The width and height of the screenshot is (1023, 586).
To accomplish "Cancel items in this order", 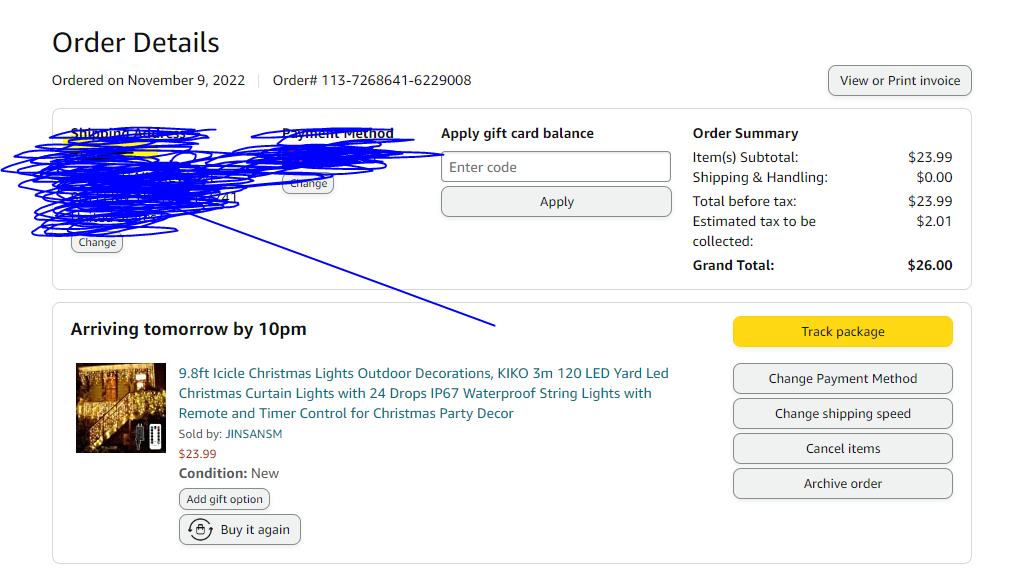I will pos(842,448).
